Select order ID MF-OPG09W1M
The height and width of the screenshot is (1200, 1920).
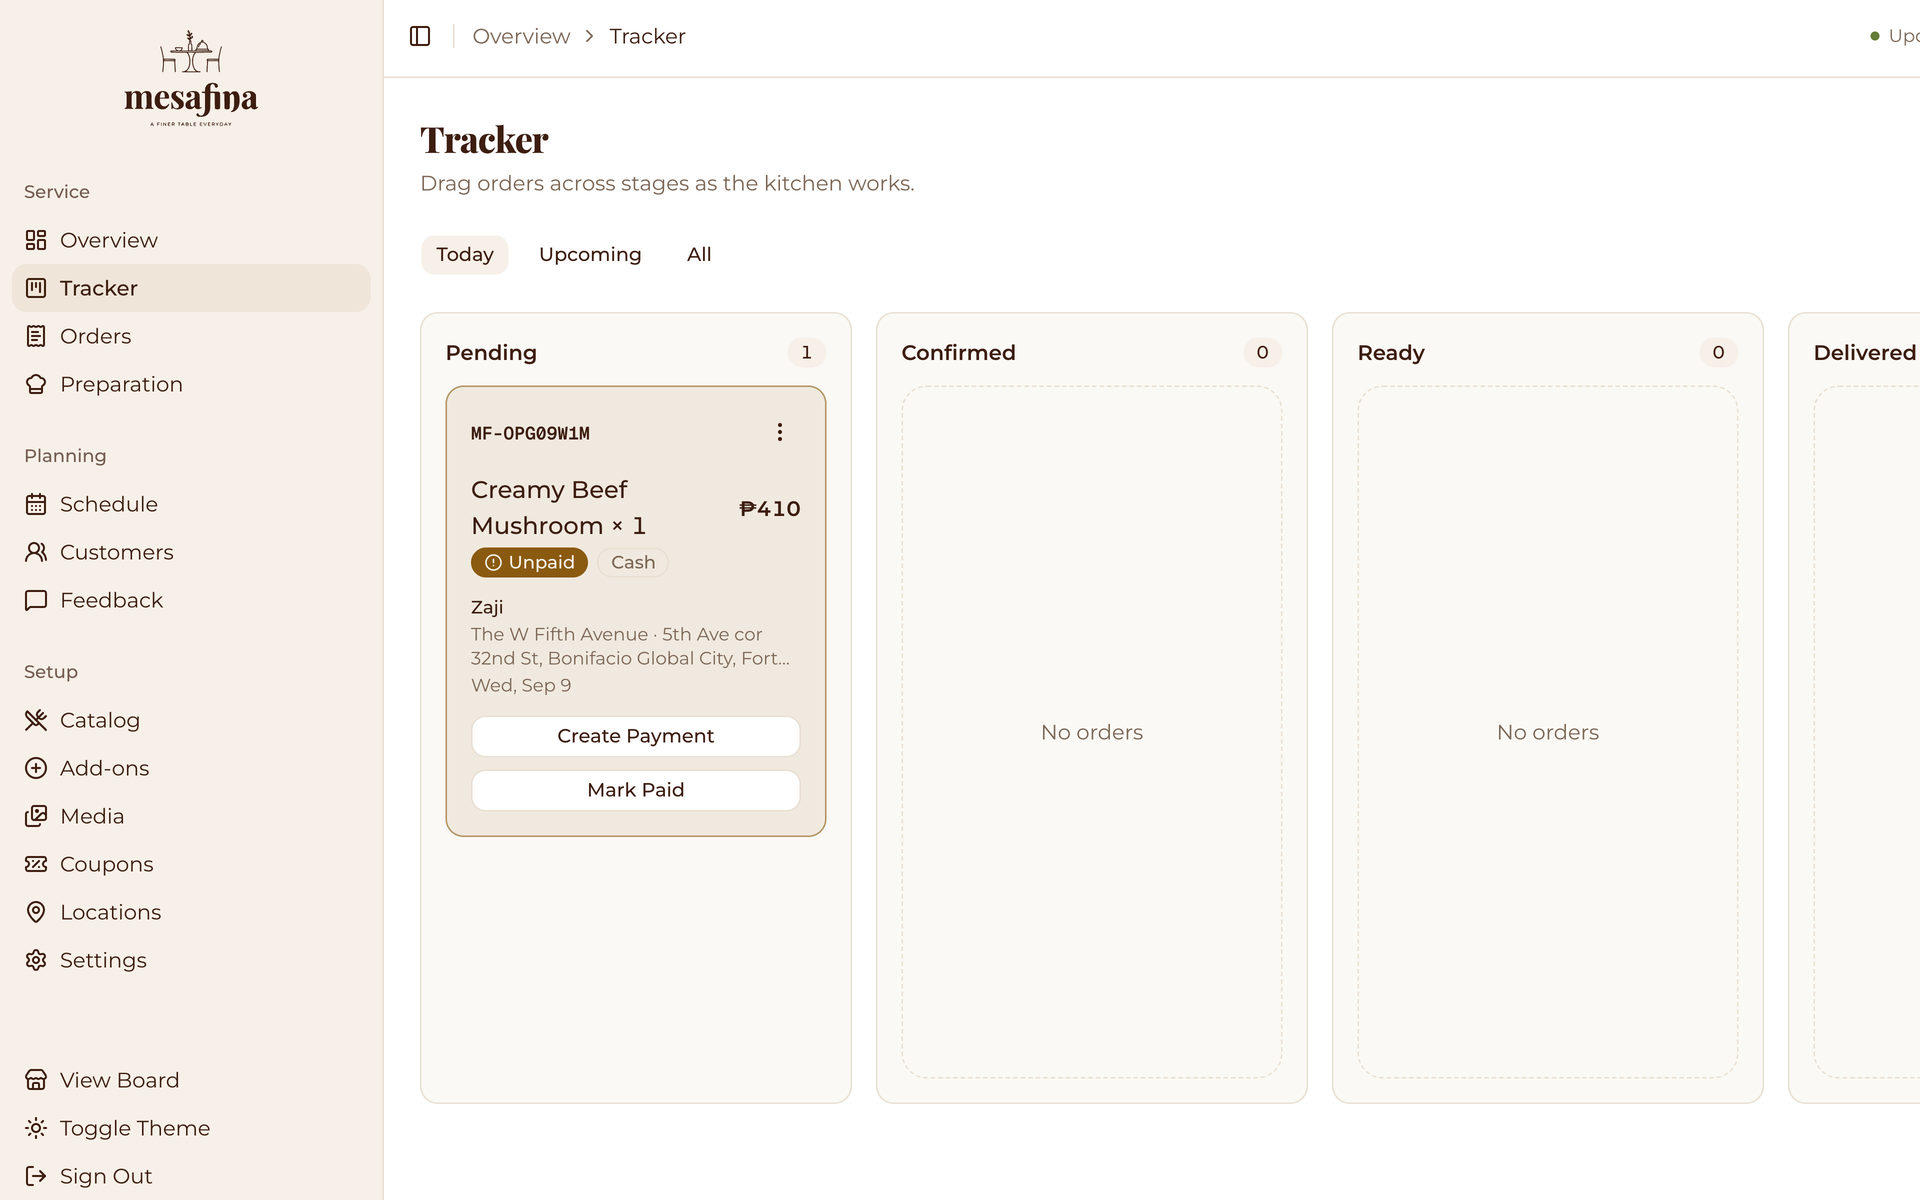click(530, 433)
